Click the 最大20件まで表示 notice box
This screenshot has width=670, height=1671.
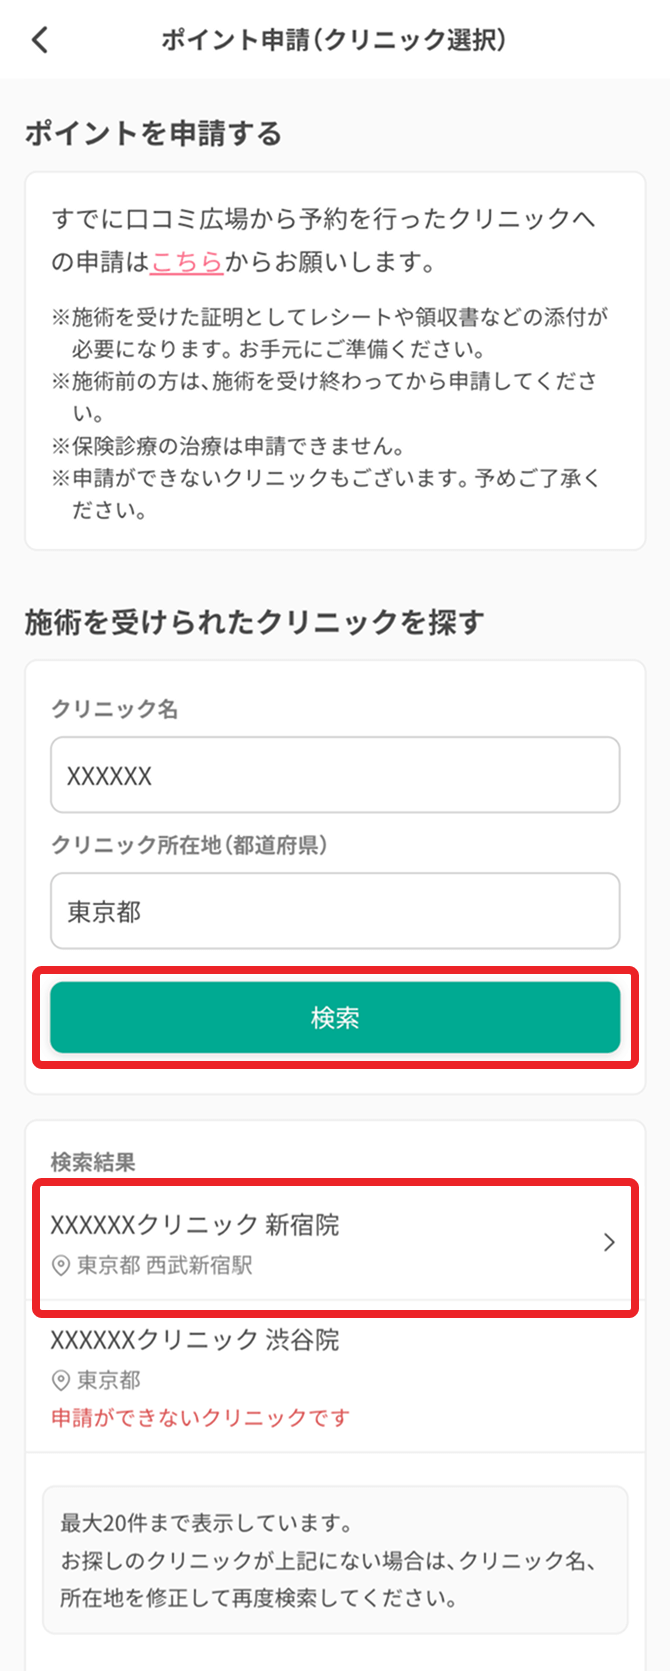click(335, 1560)
